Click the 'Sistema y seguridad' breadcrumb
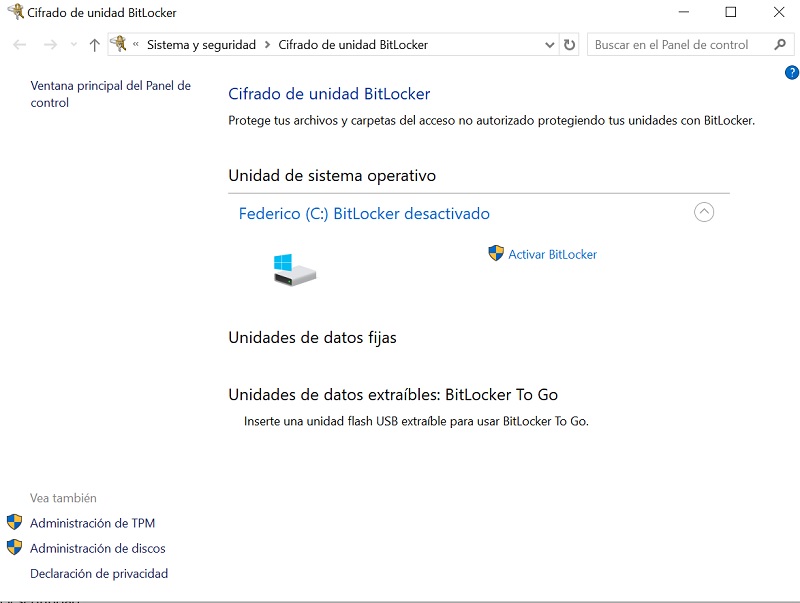Viewport: 800px width, 603px height. pyautogui.click(x=201, y=45)
